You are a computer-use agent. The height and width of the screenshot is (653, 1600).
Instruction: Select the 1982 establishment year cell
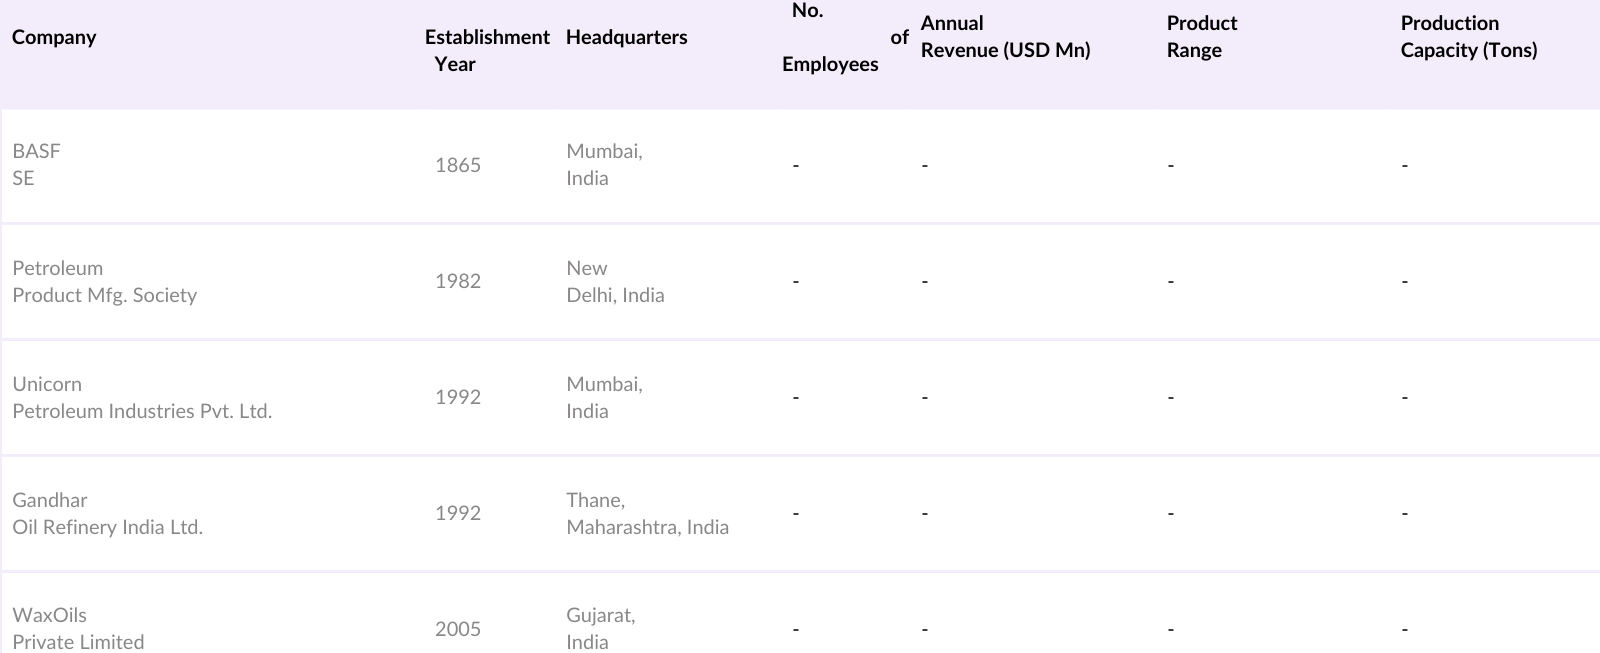coord(457,281)
